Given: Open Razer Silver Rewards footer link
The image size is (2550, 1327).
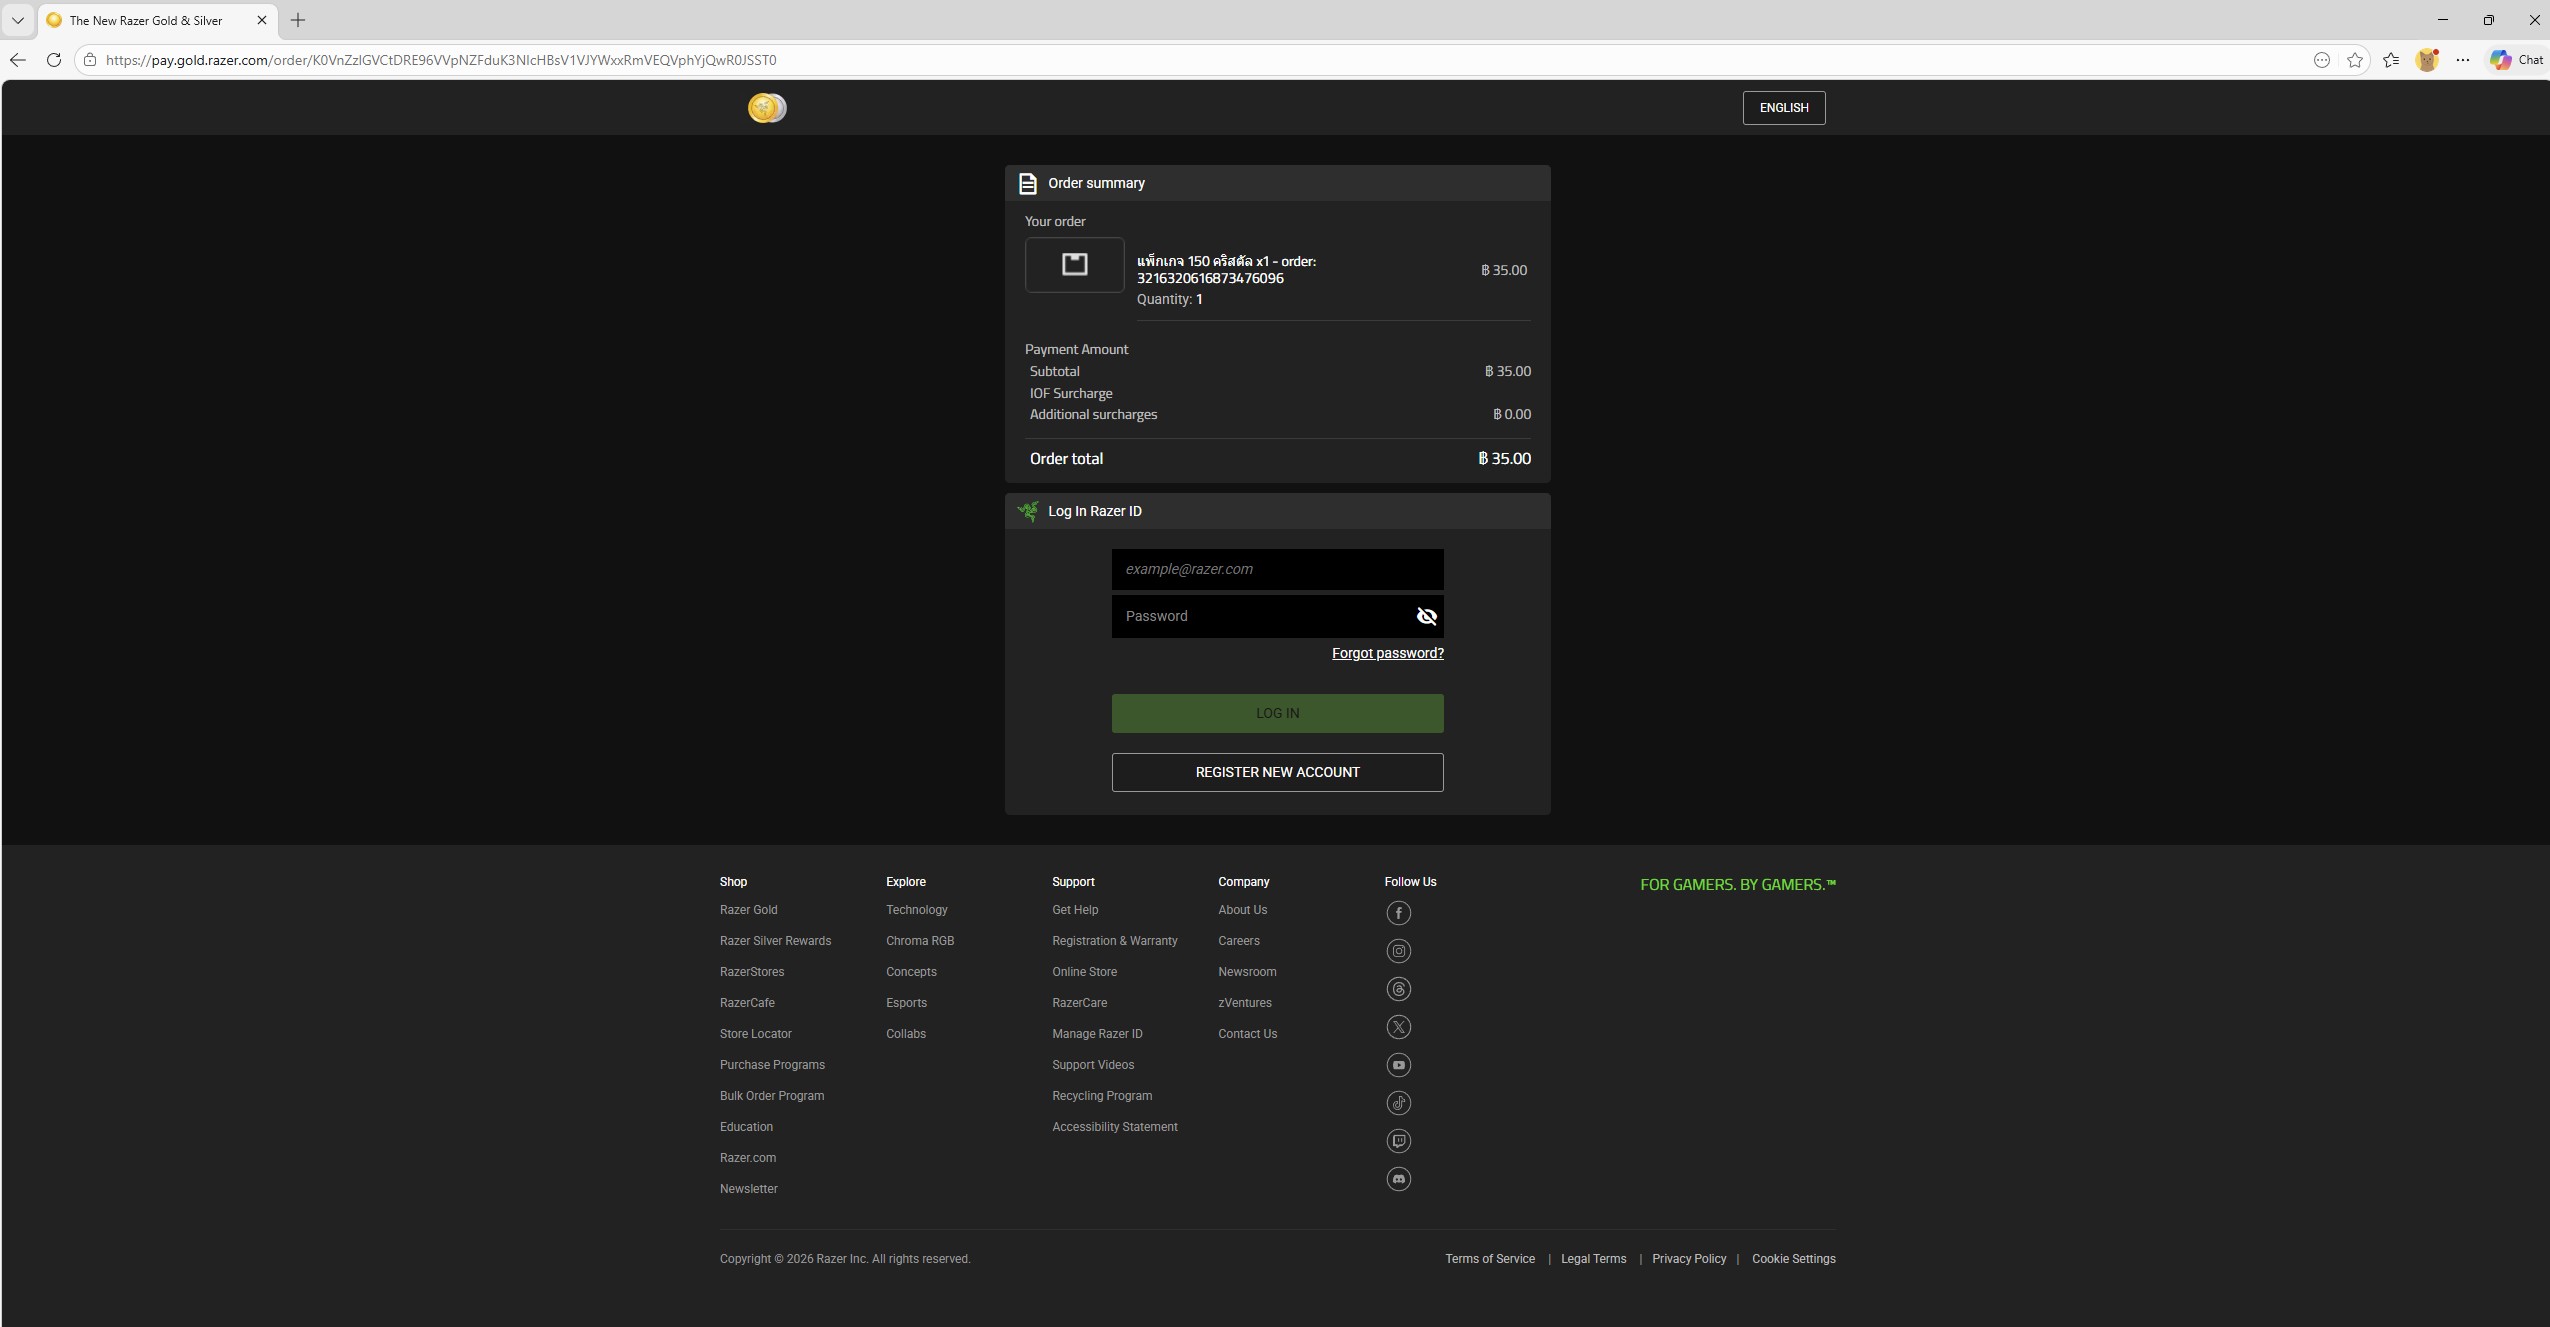Looking at the screenshot, I should point(775,941).
